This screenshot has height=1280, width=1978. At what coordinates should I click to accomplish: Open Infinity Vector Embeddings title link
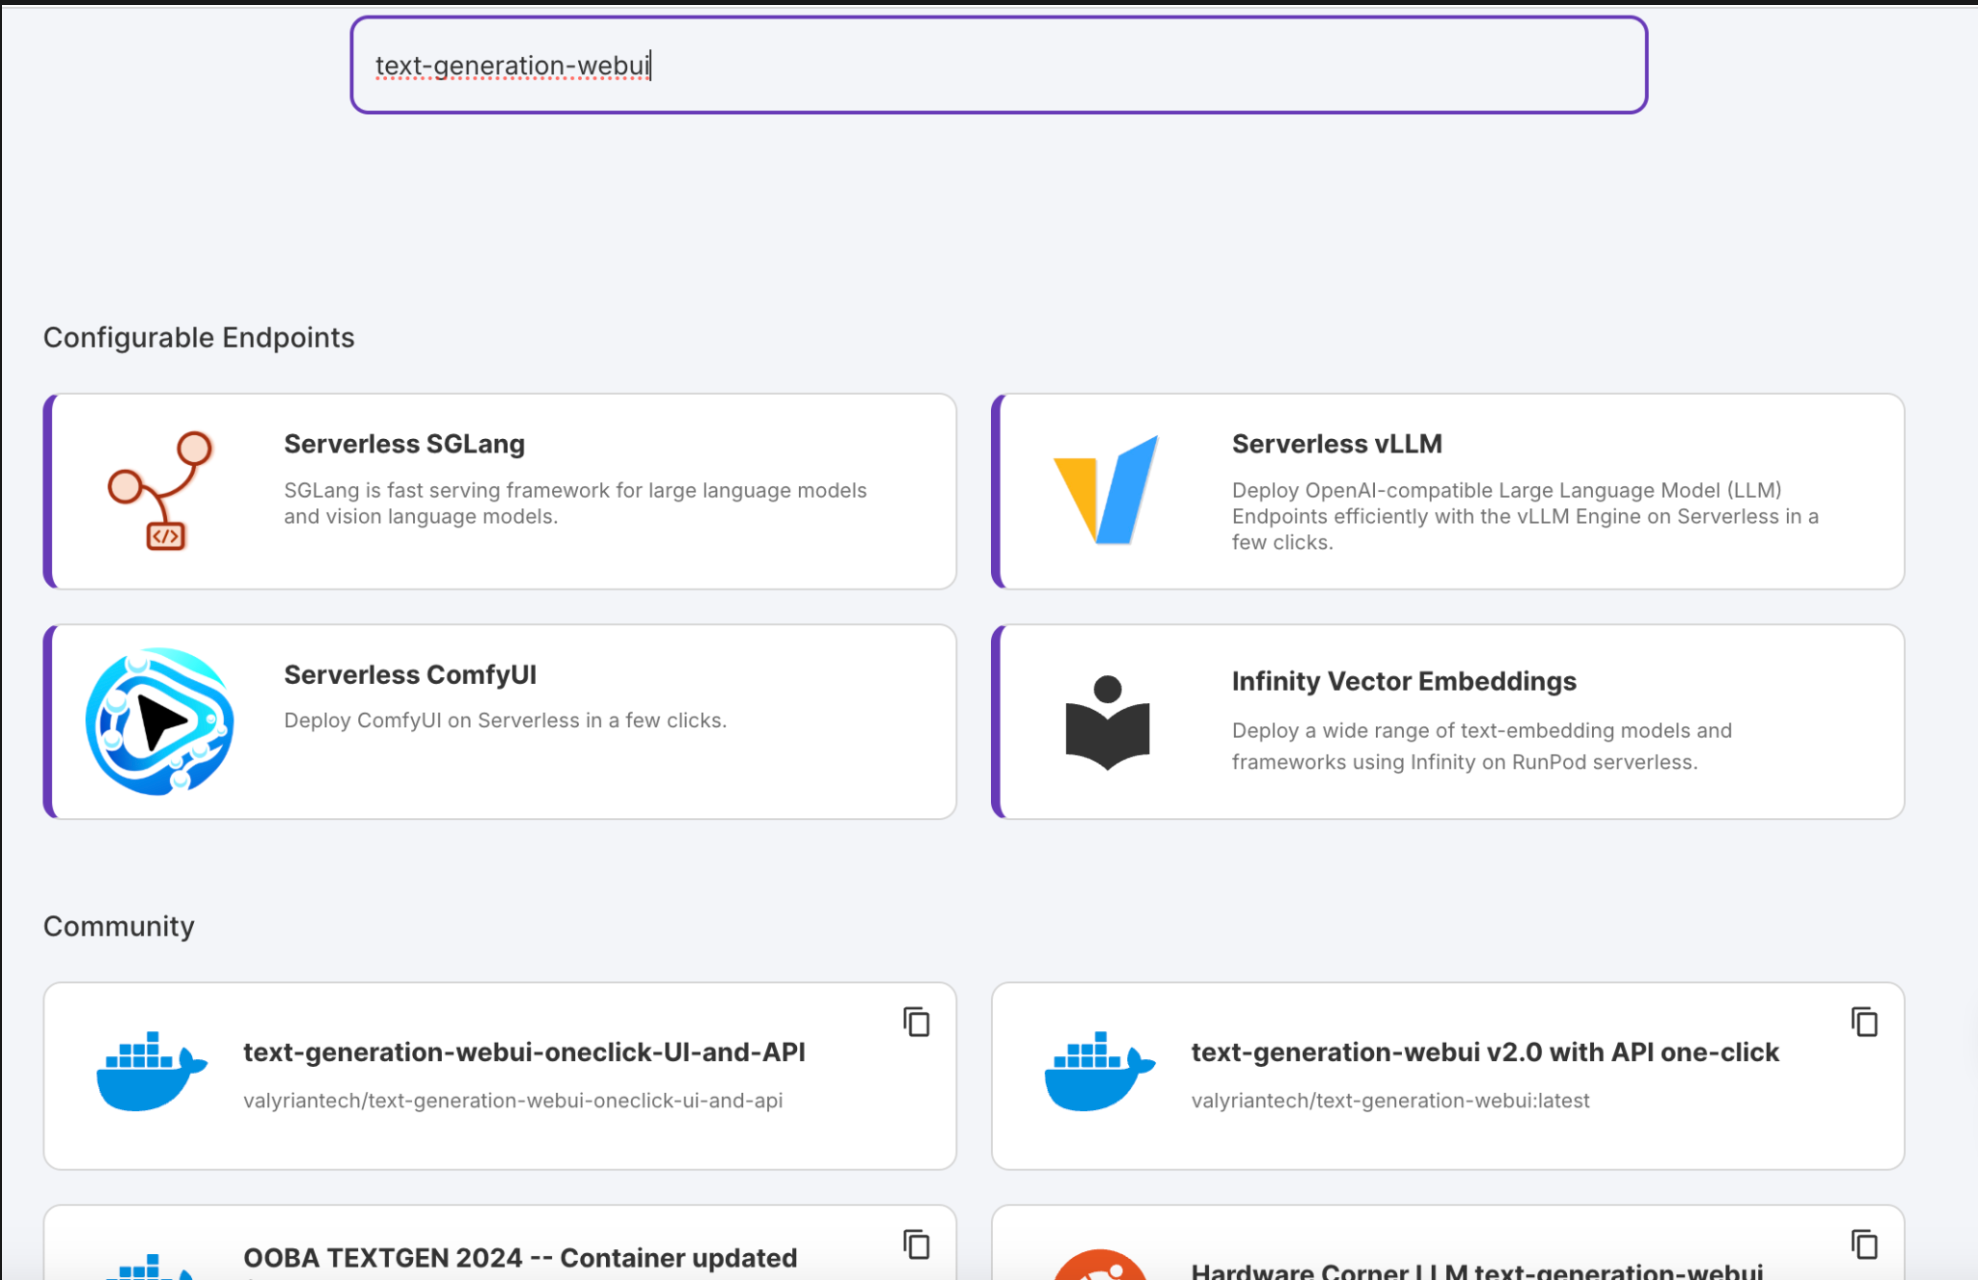pos(1403,681)
